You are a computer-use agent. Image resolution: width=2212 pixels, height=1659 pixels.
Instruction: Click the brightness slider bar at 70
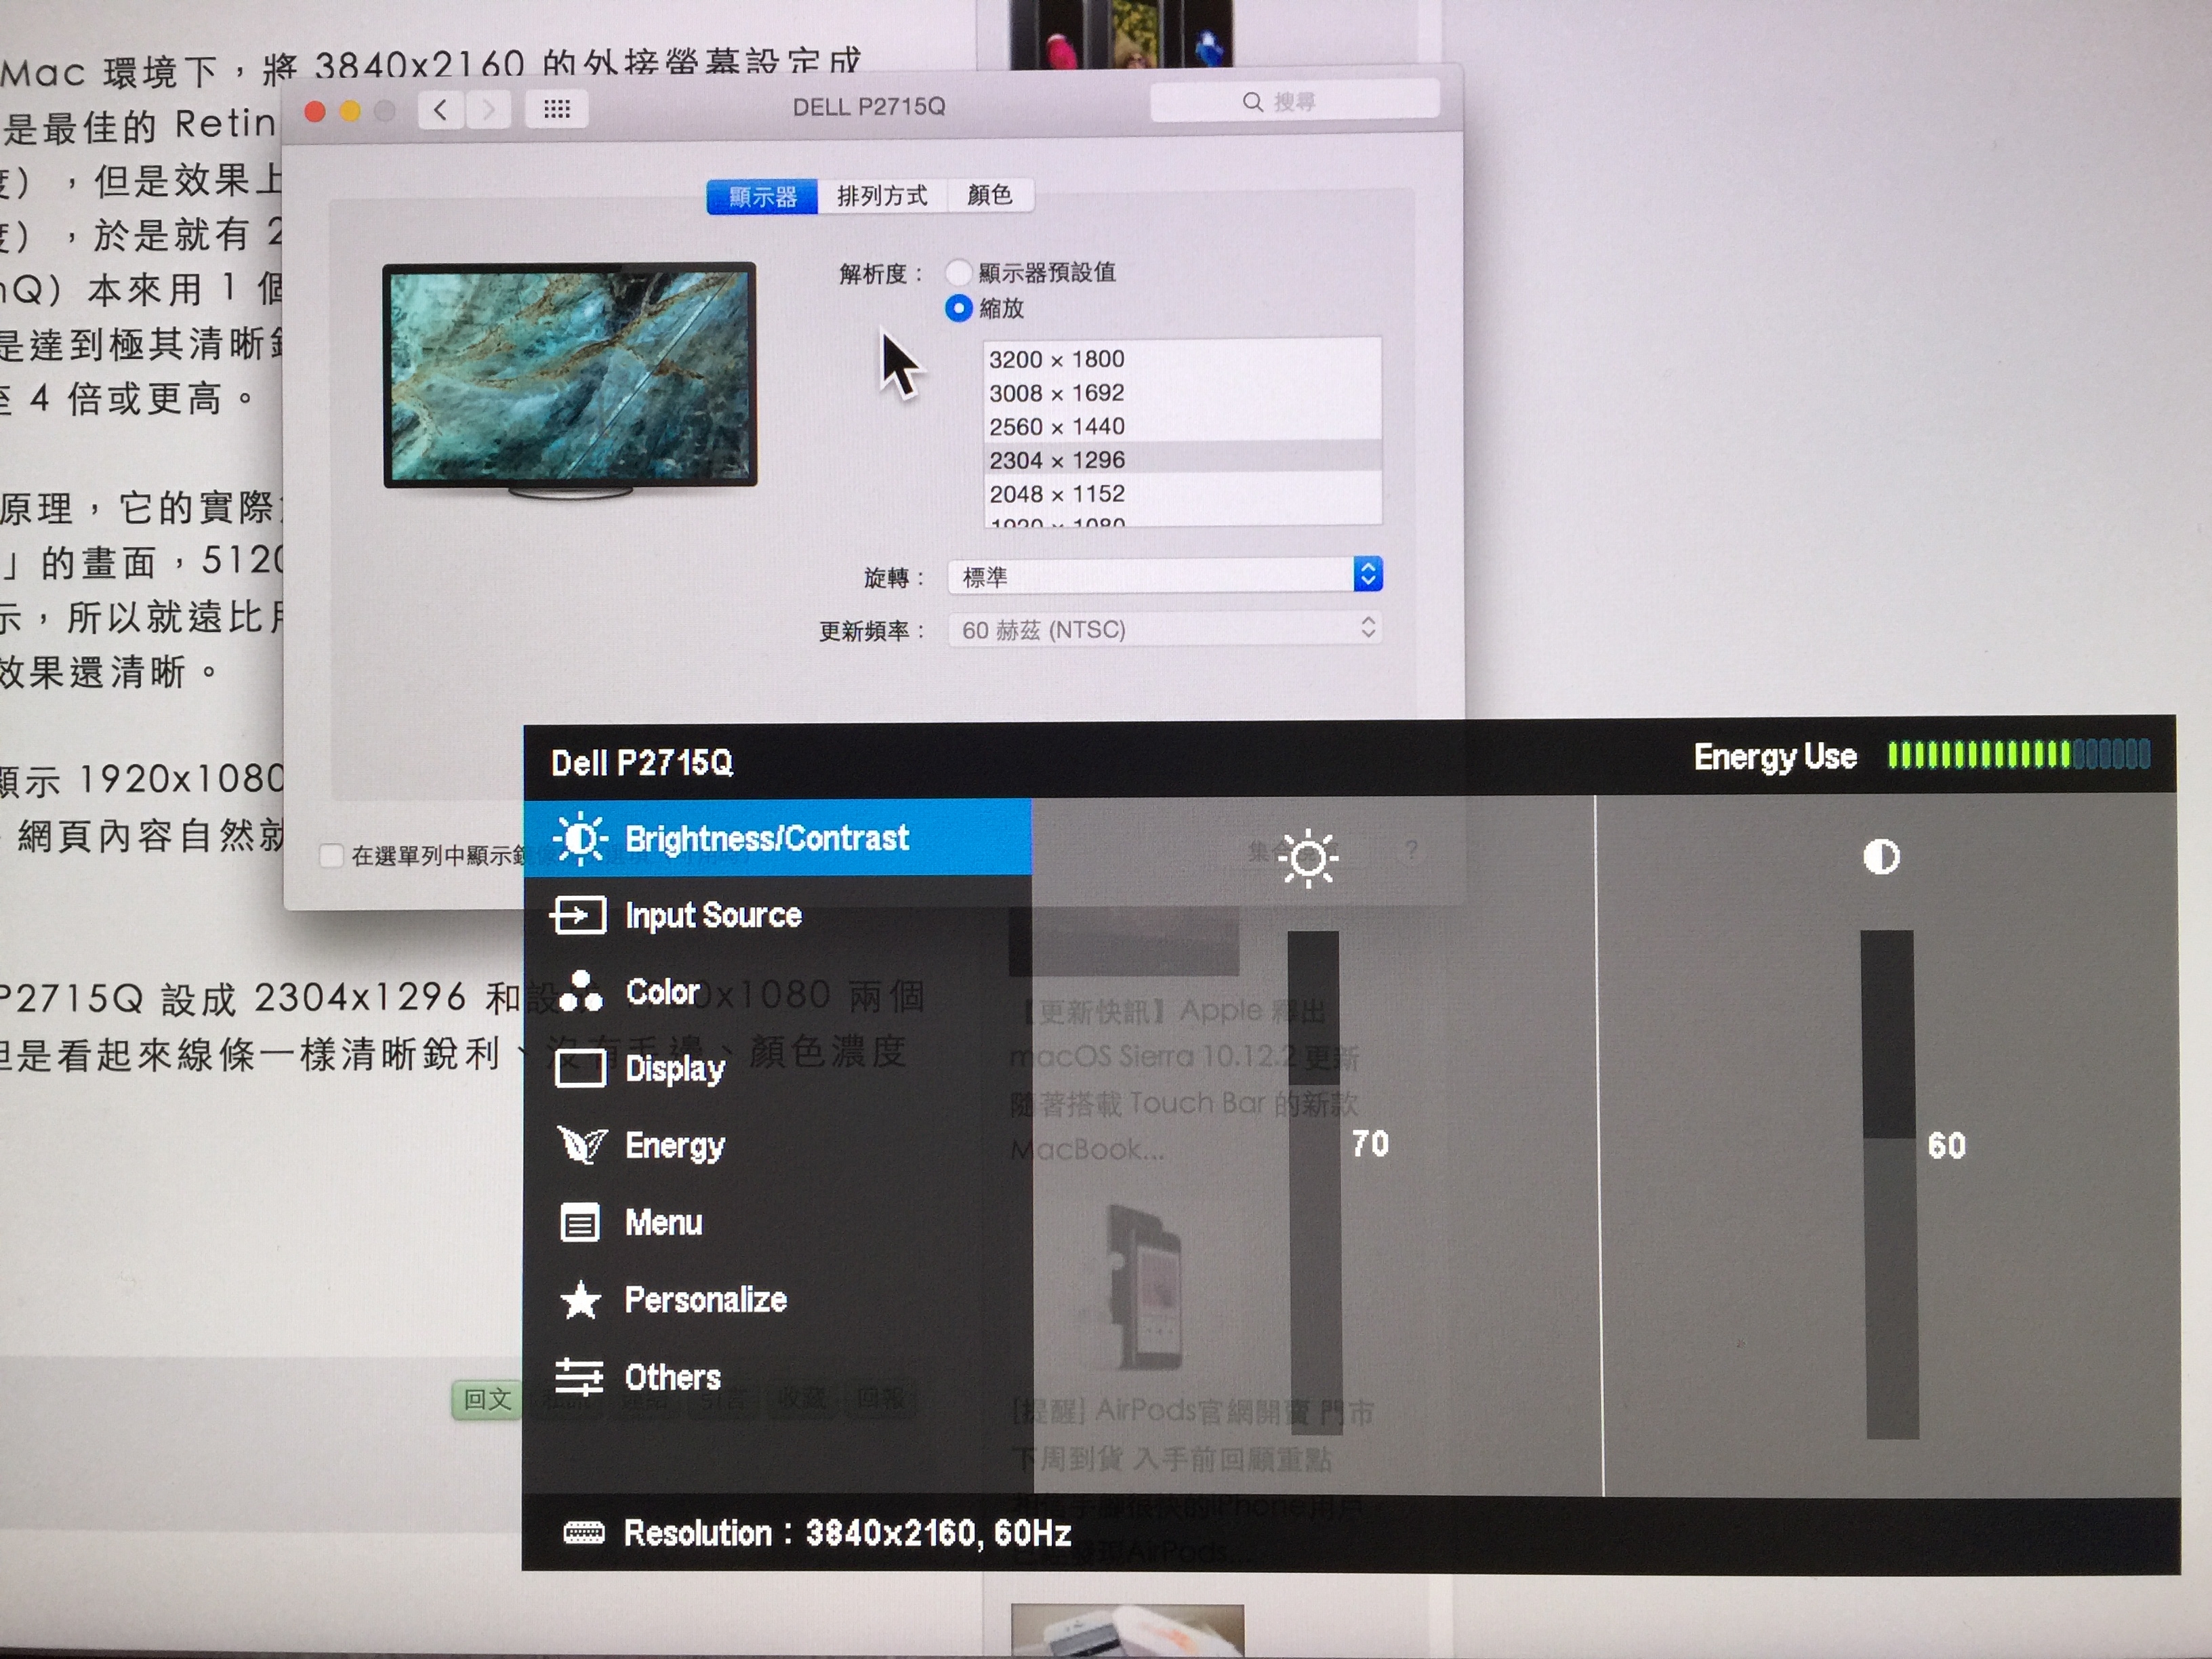tap(1314, 1183)
